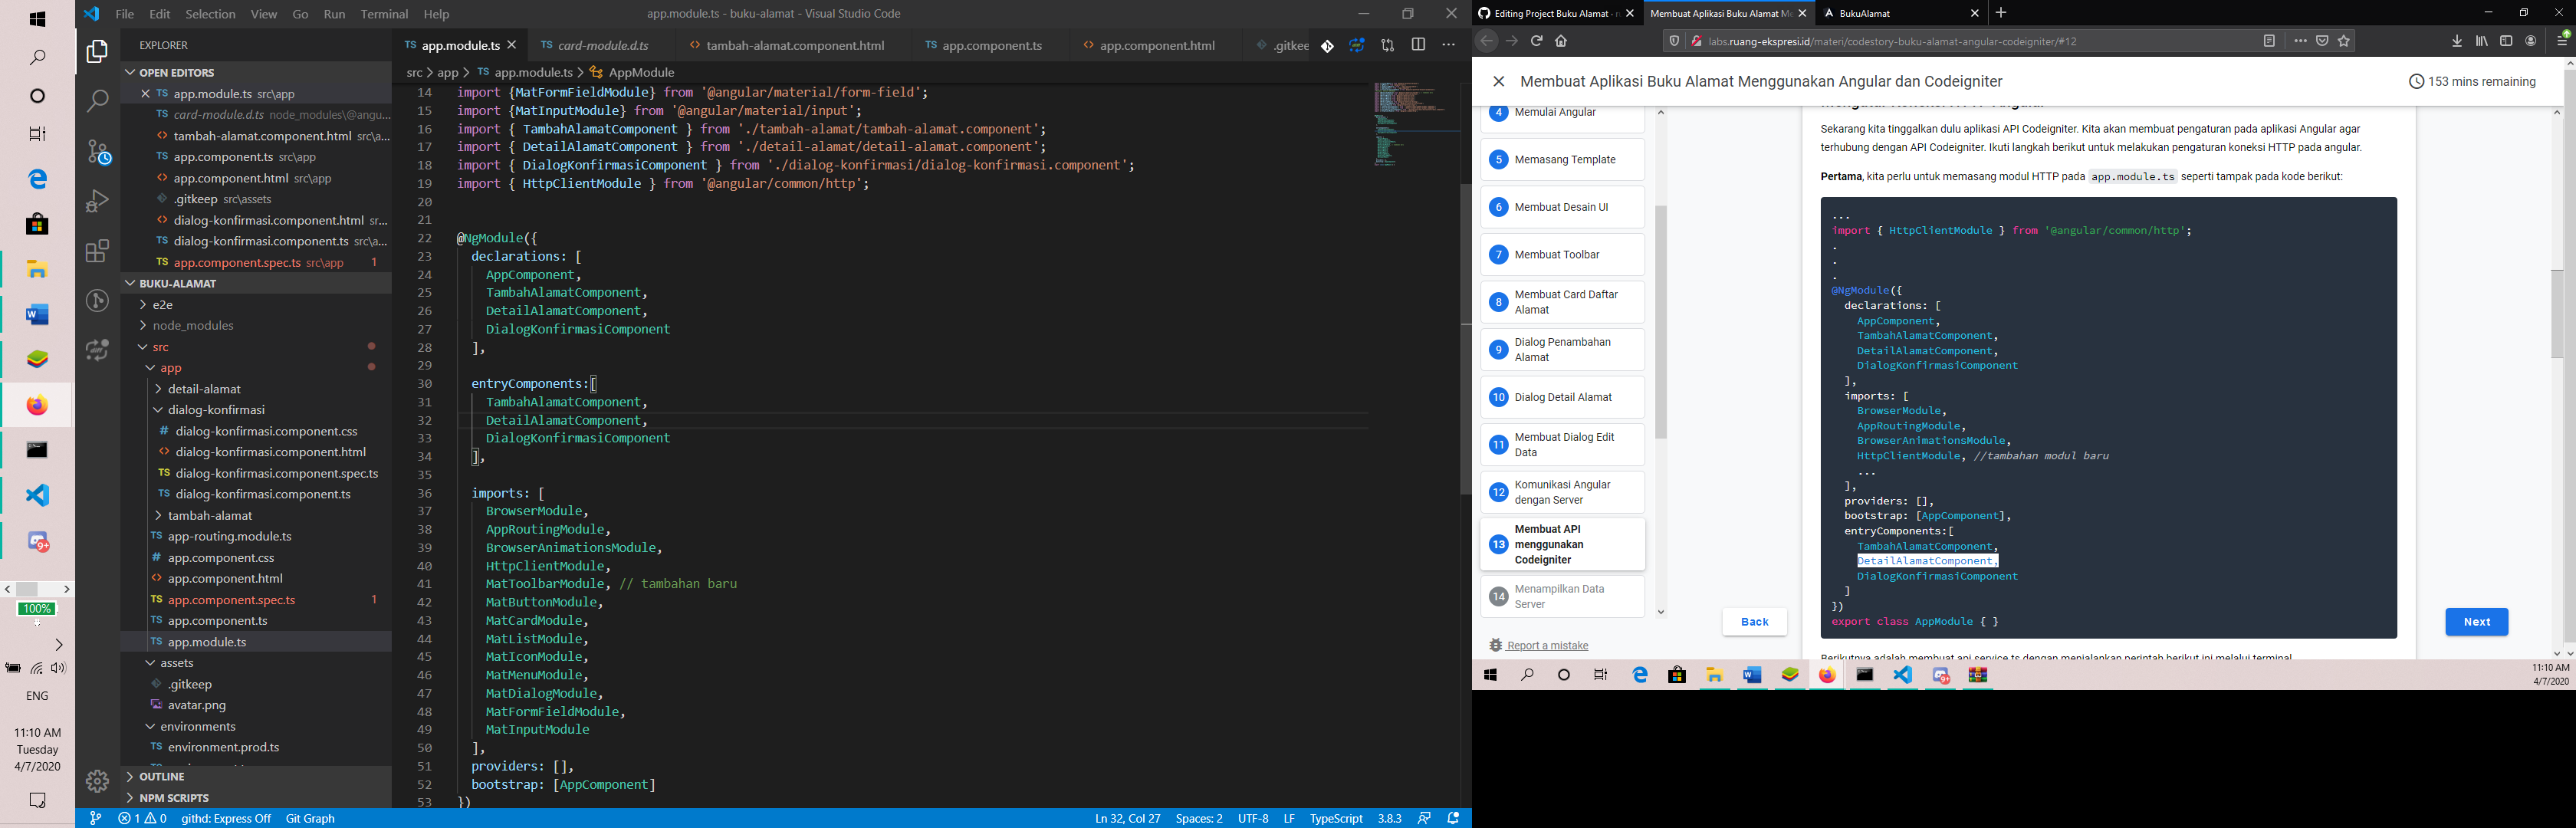The width and height of the screenshot is (2576, 828).
Task: Click the Report a mistake link
Action: tap(1547, 646)
